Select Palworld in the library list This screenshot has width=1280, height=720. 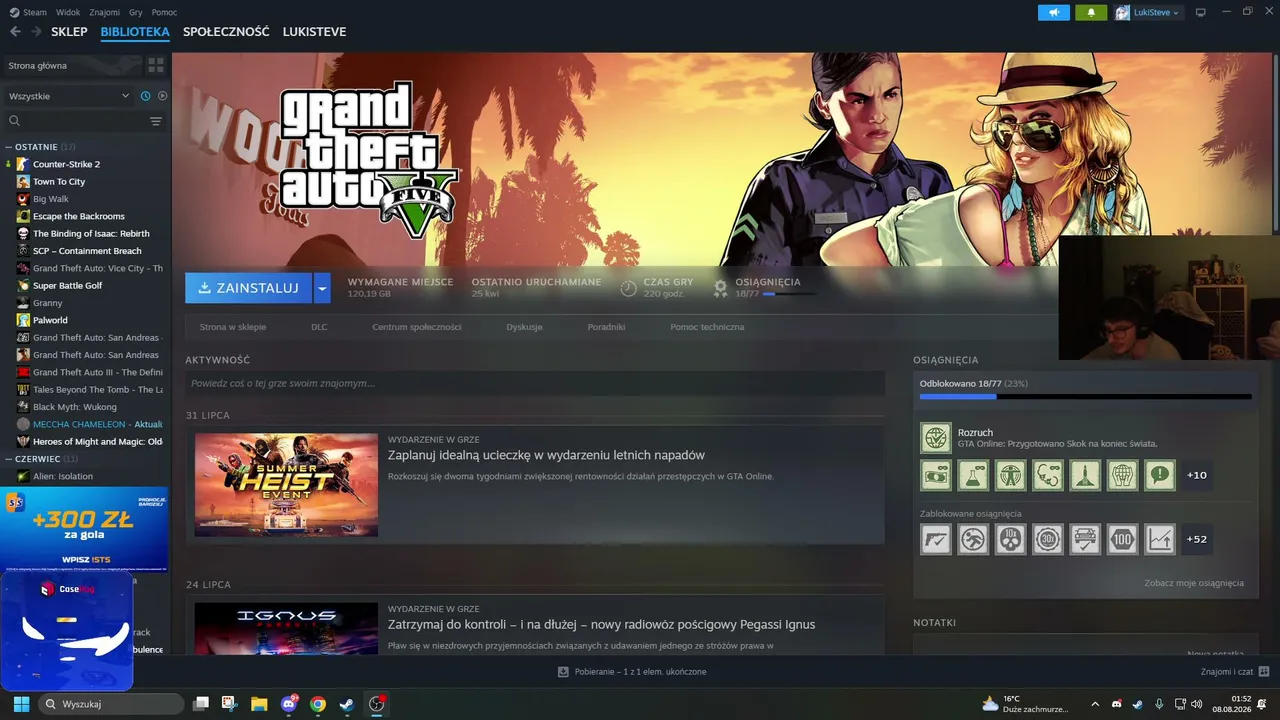click(50, 320)
